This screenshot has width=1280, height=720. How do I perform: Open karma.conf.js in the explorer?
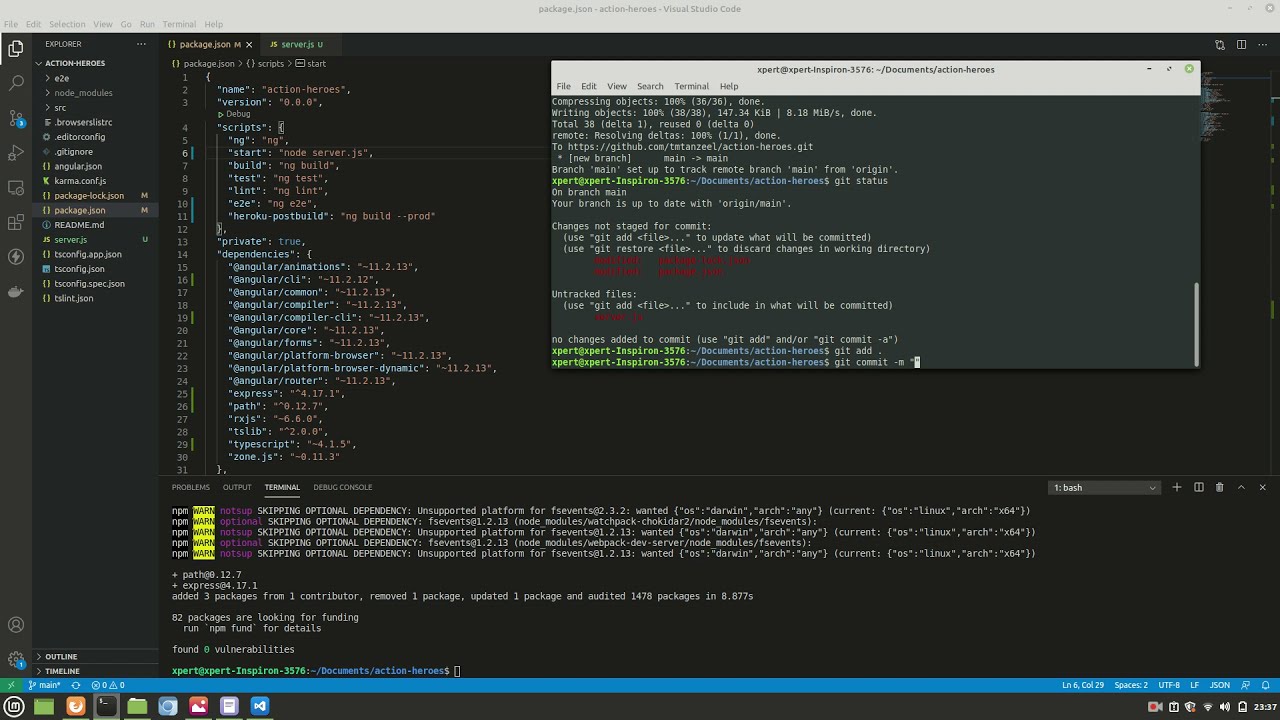click(x=80, y=181)
